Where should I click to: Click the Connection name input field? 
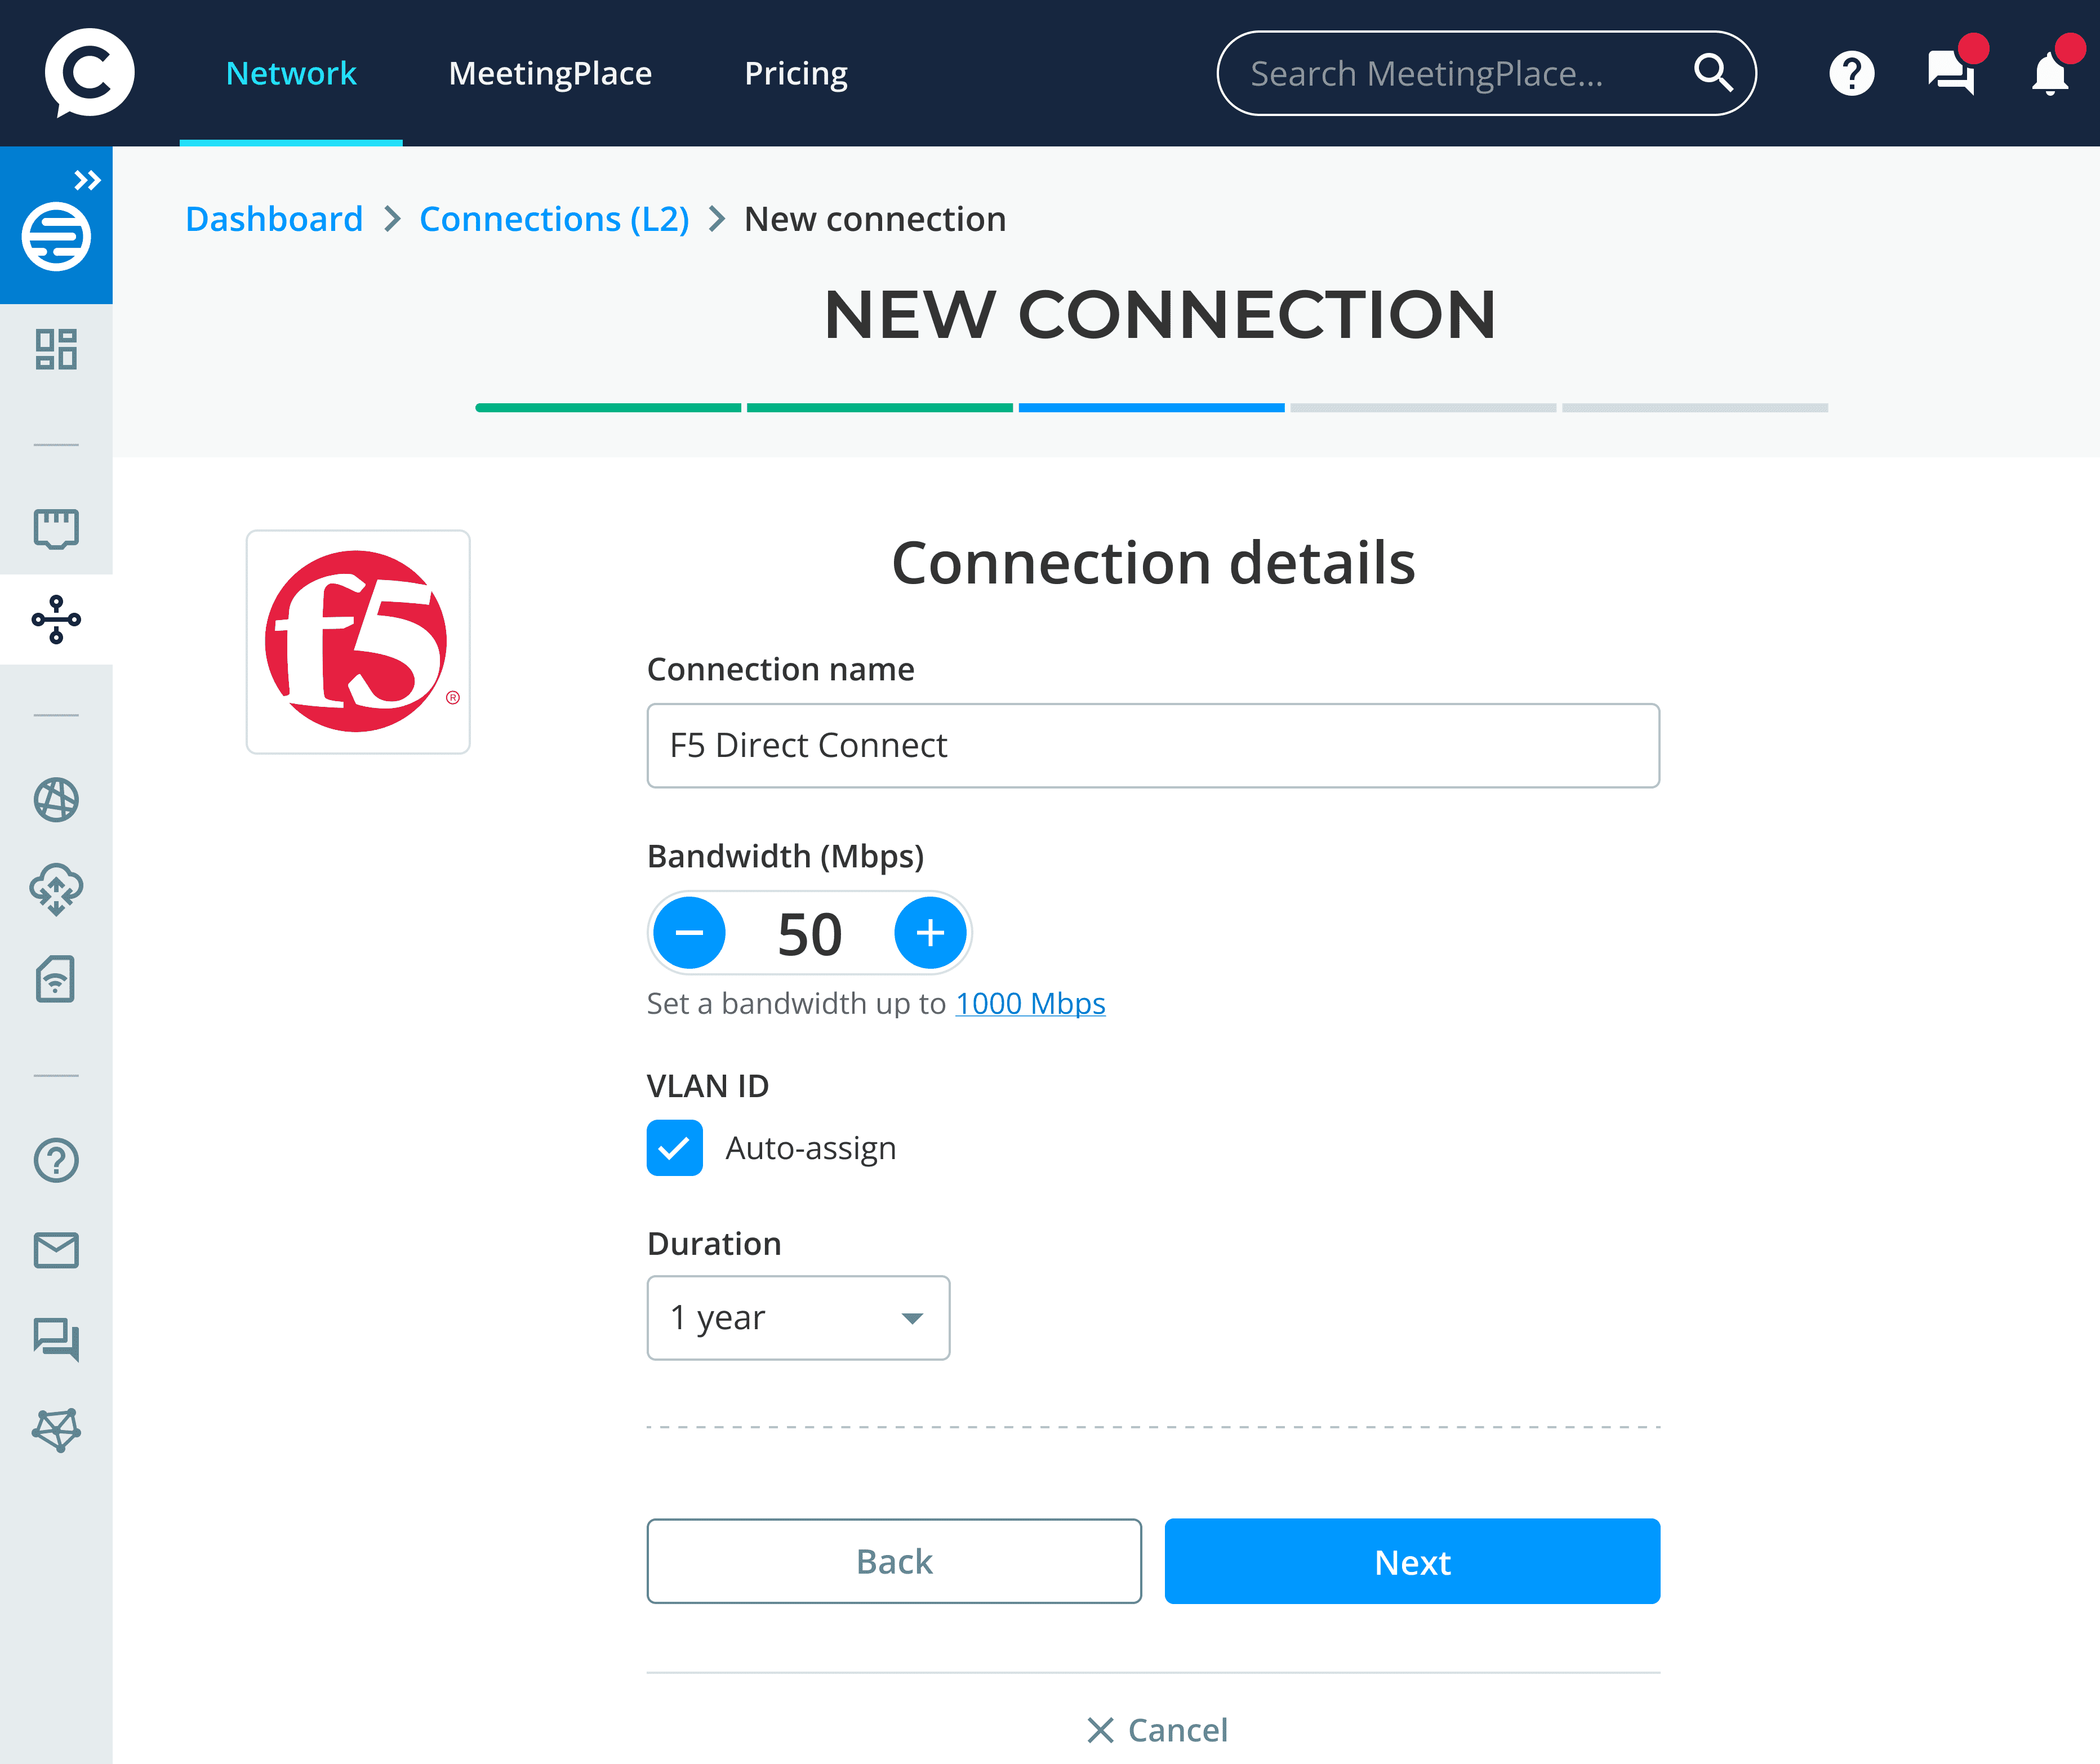pos(1153,746)
